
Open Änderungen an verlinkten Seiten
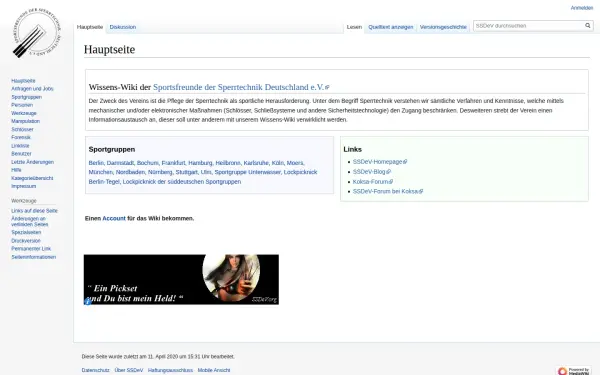[x=29, y=222]
